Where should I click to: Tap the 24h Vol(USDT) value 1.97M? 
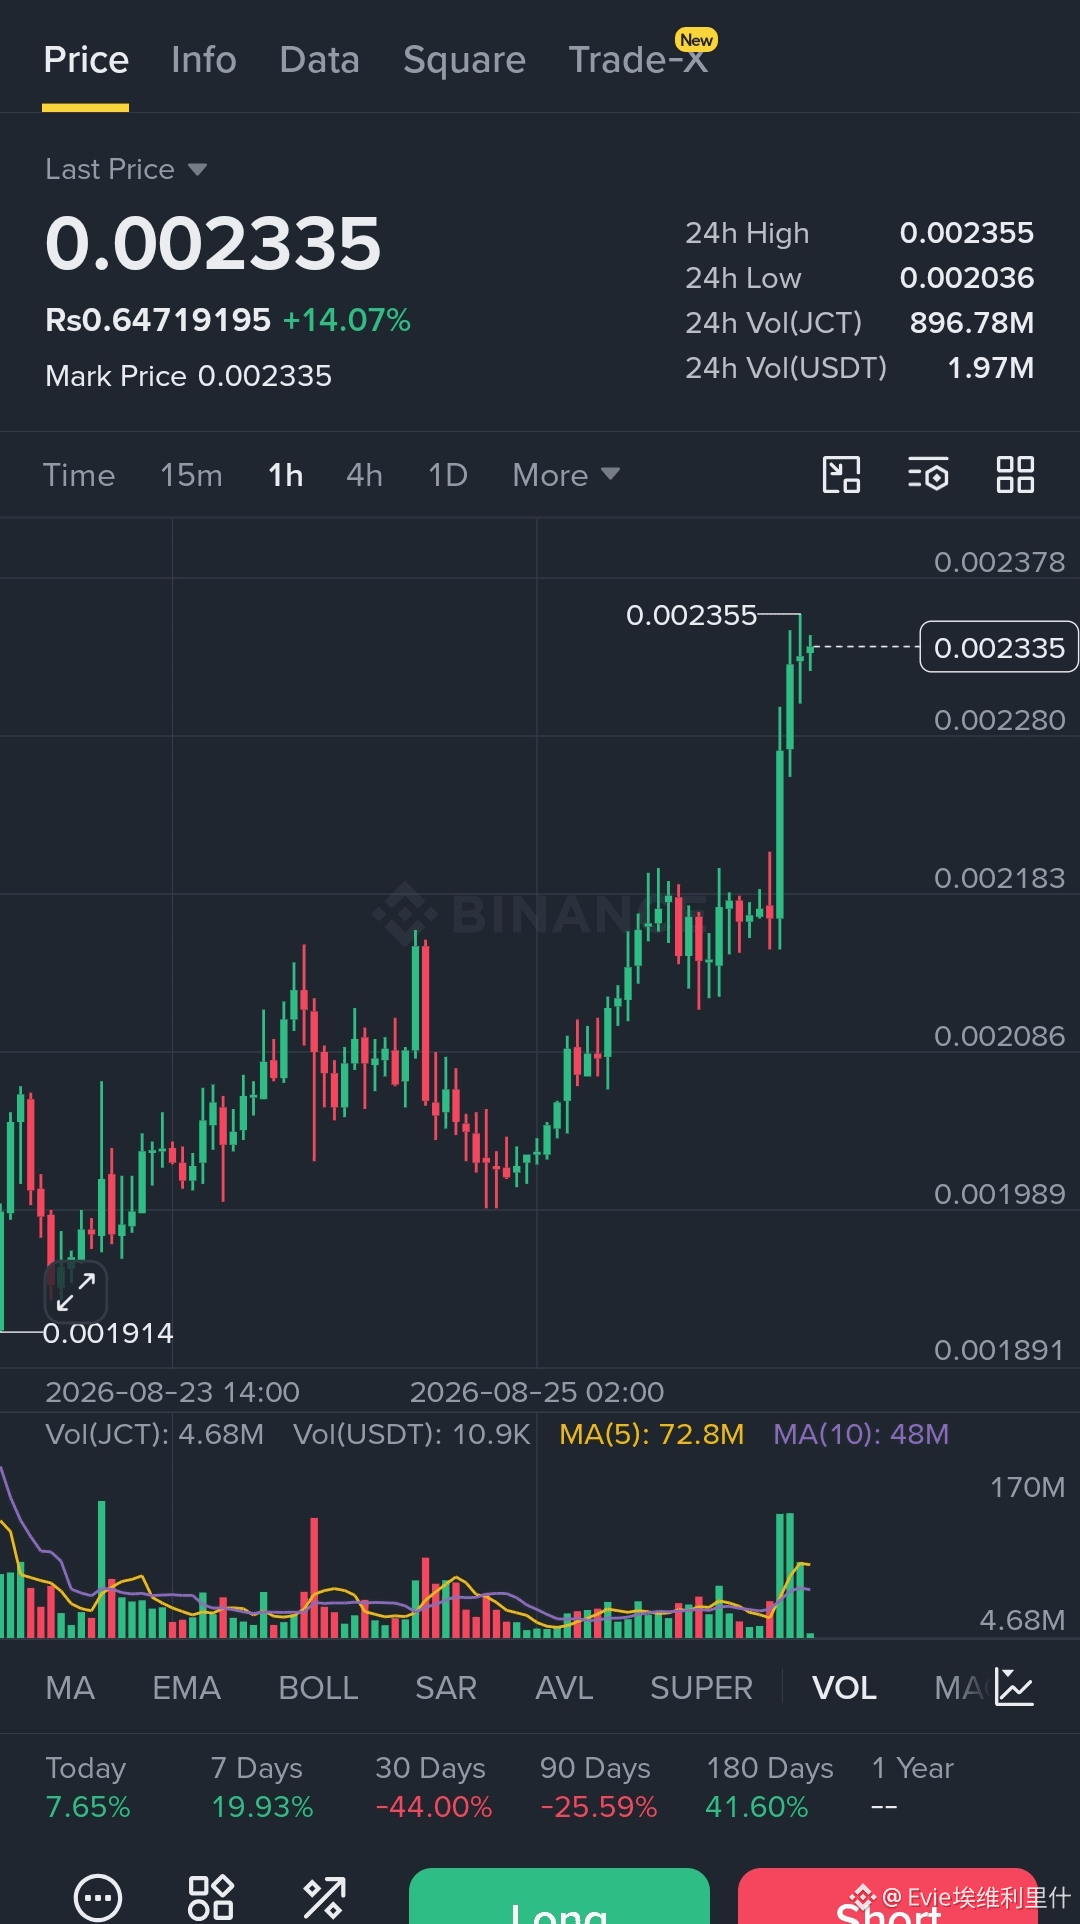click(990, 368)
